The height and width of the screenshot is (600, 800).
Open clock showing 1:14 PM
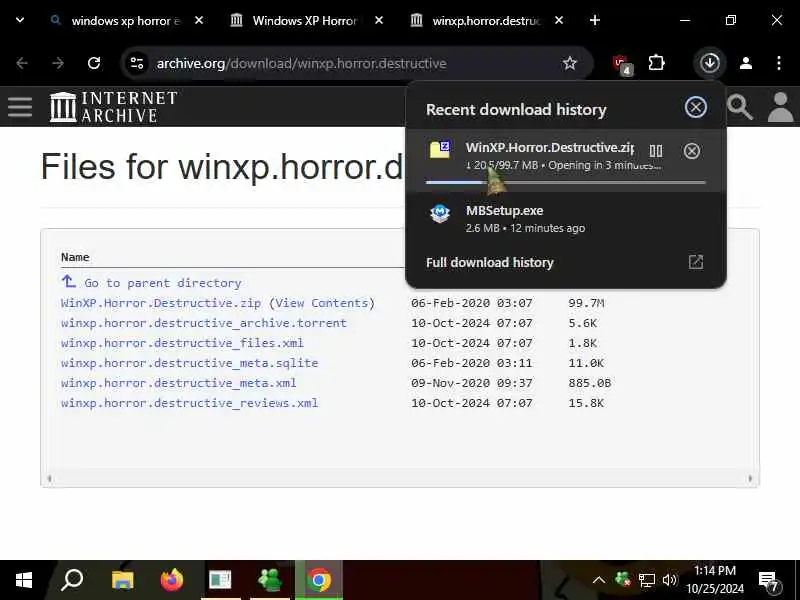click(x=715, y=580)
